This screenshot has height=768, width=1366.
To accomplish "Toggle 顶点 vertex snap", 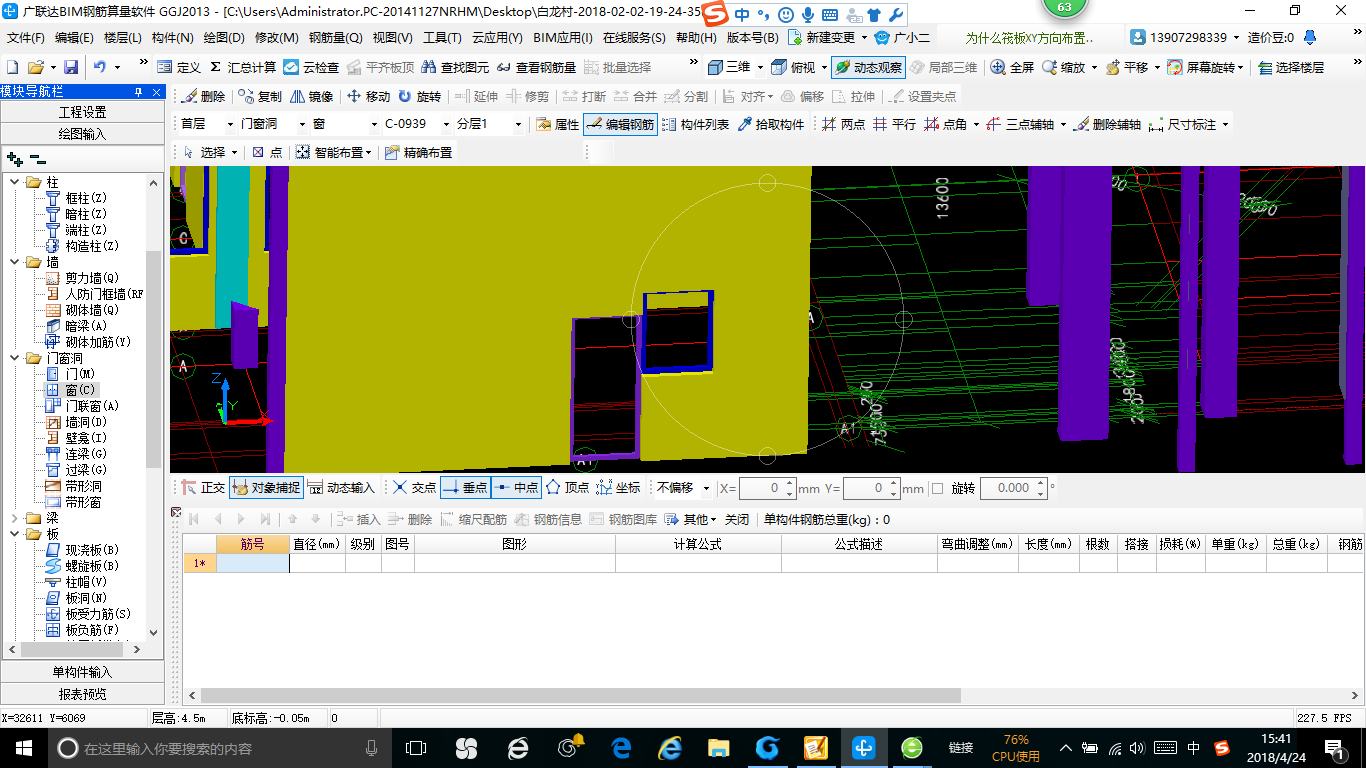I will pyautogui.click(x=567, y=488).
